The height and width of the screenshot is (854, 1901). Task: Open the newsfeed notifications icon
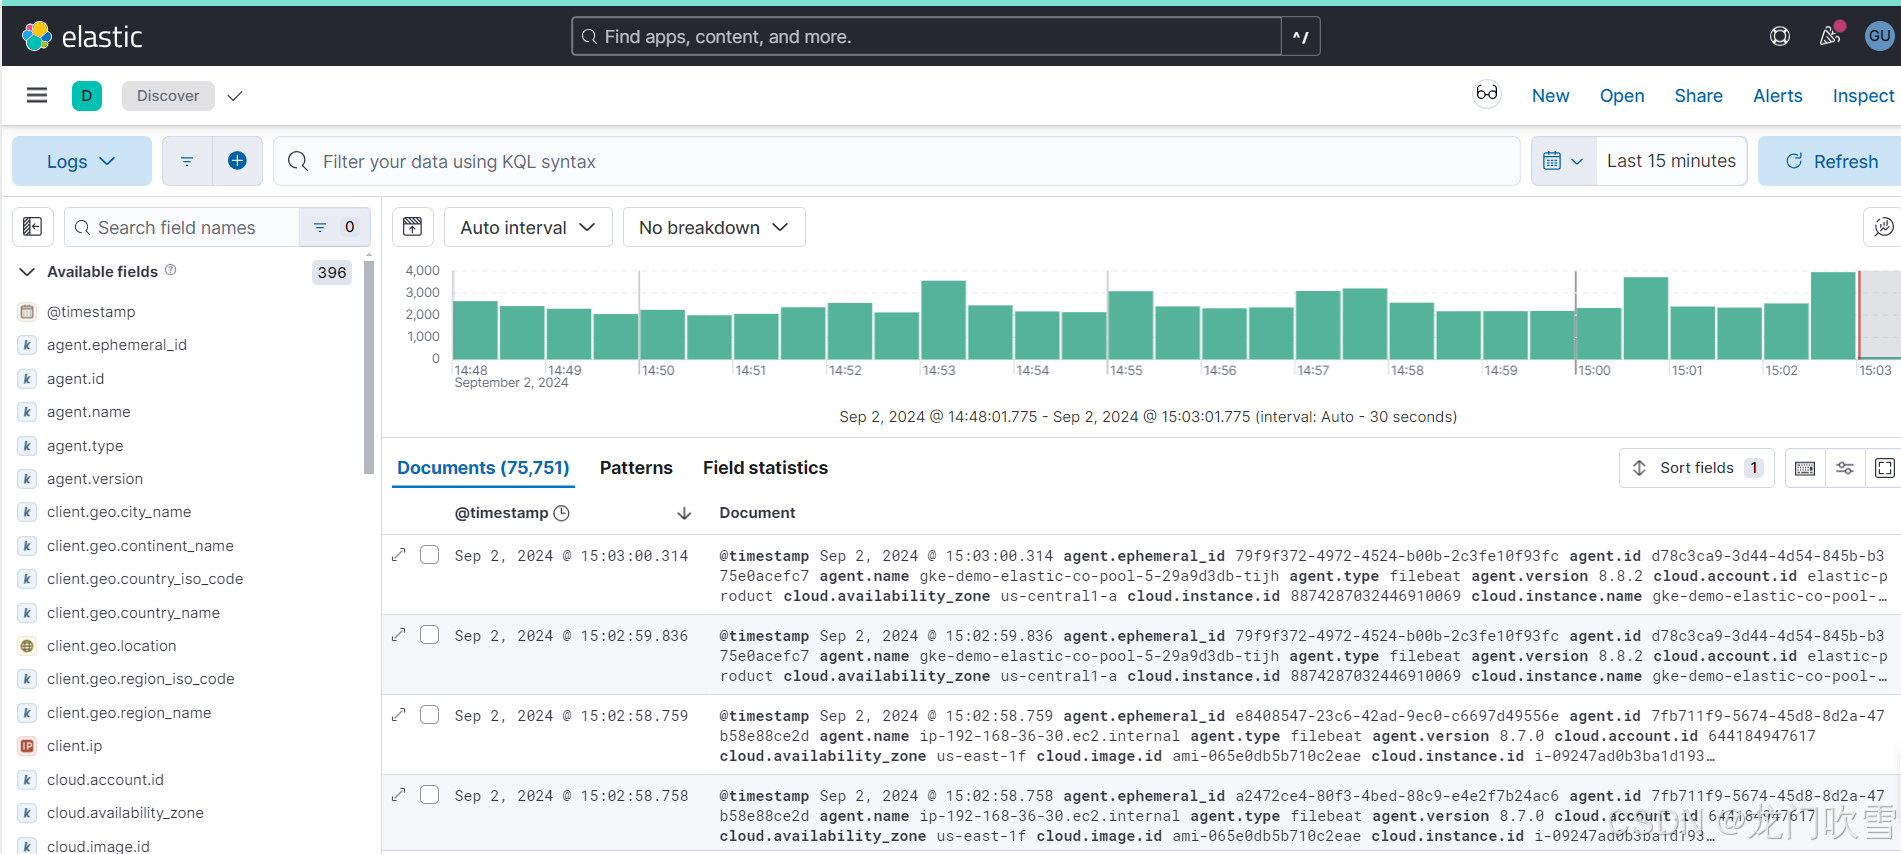[1830, 36]
